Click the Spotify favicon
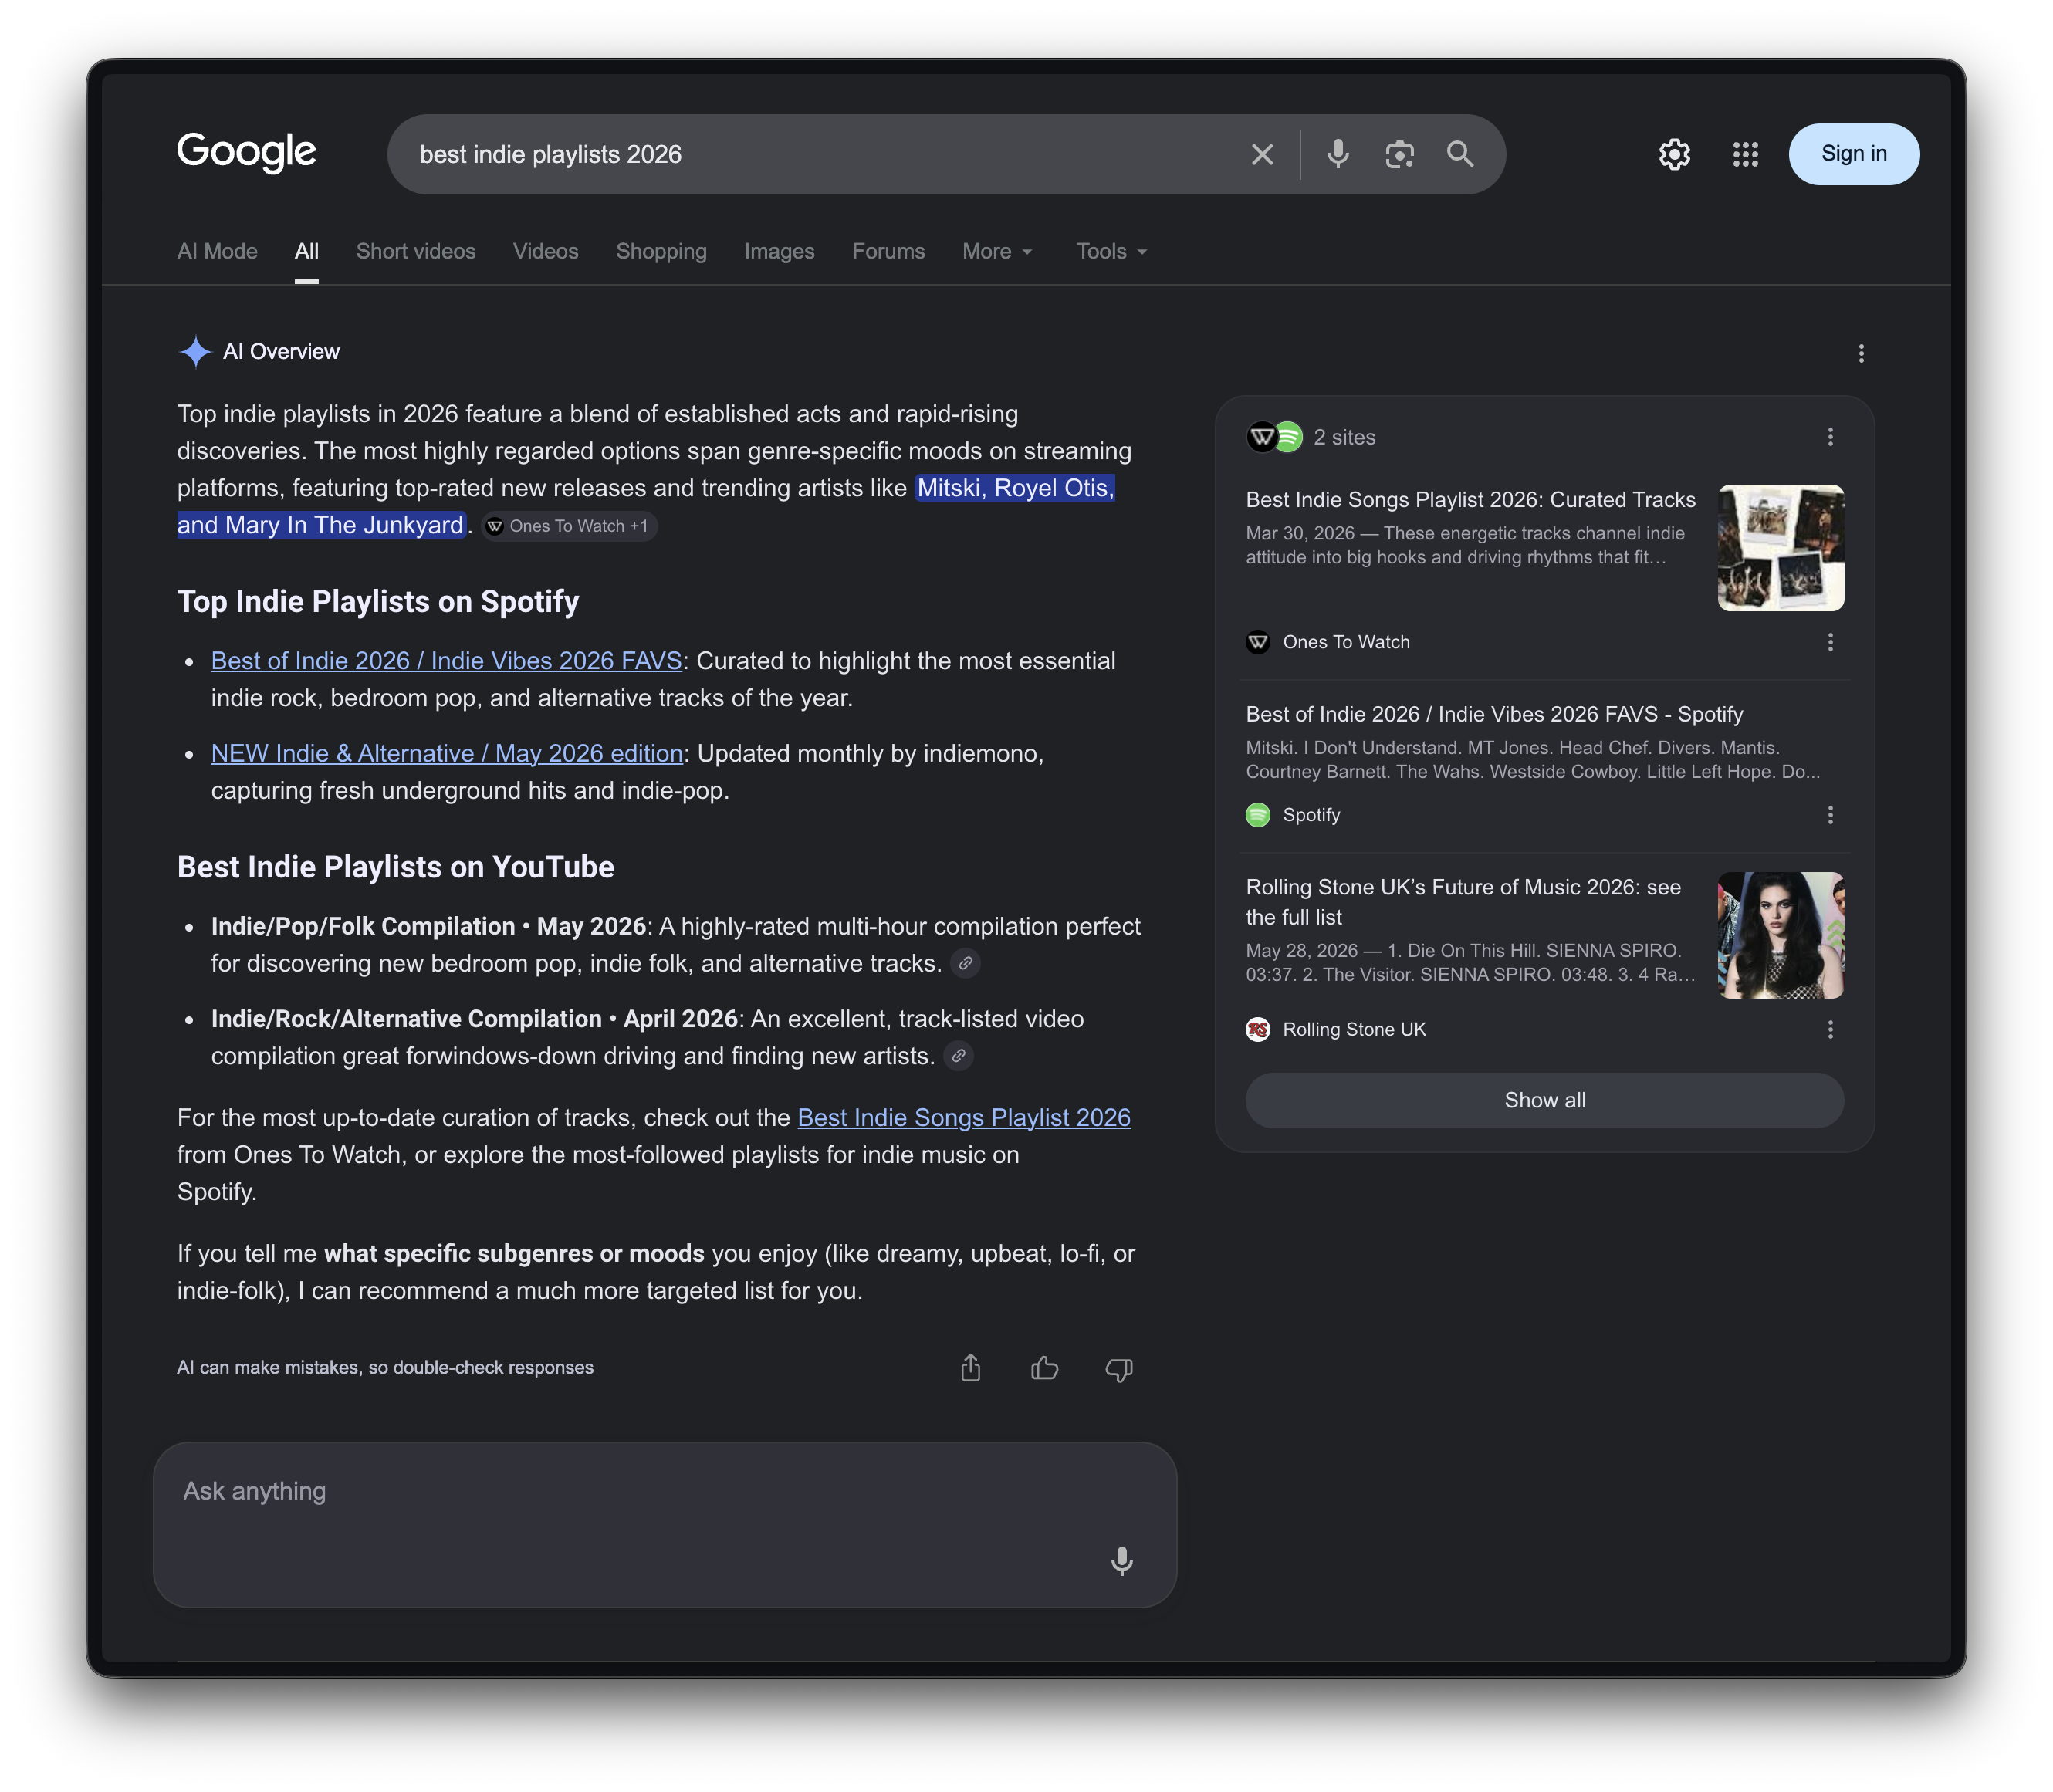 (x=1258, y=815)
